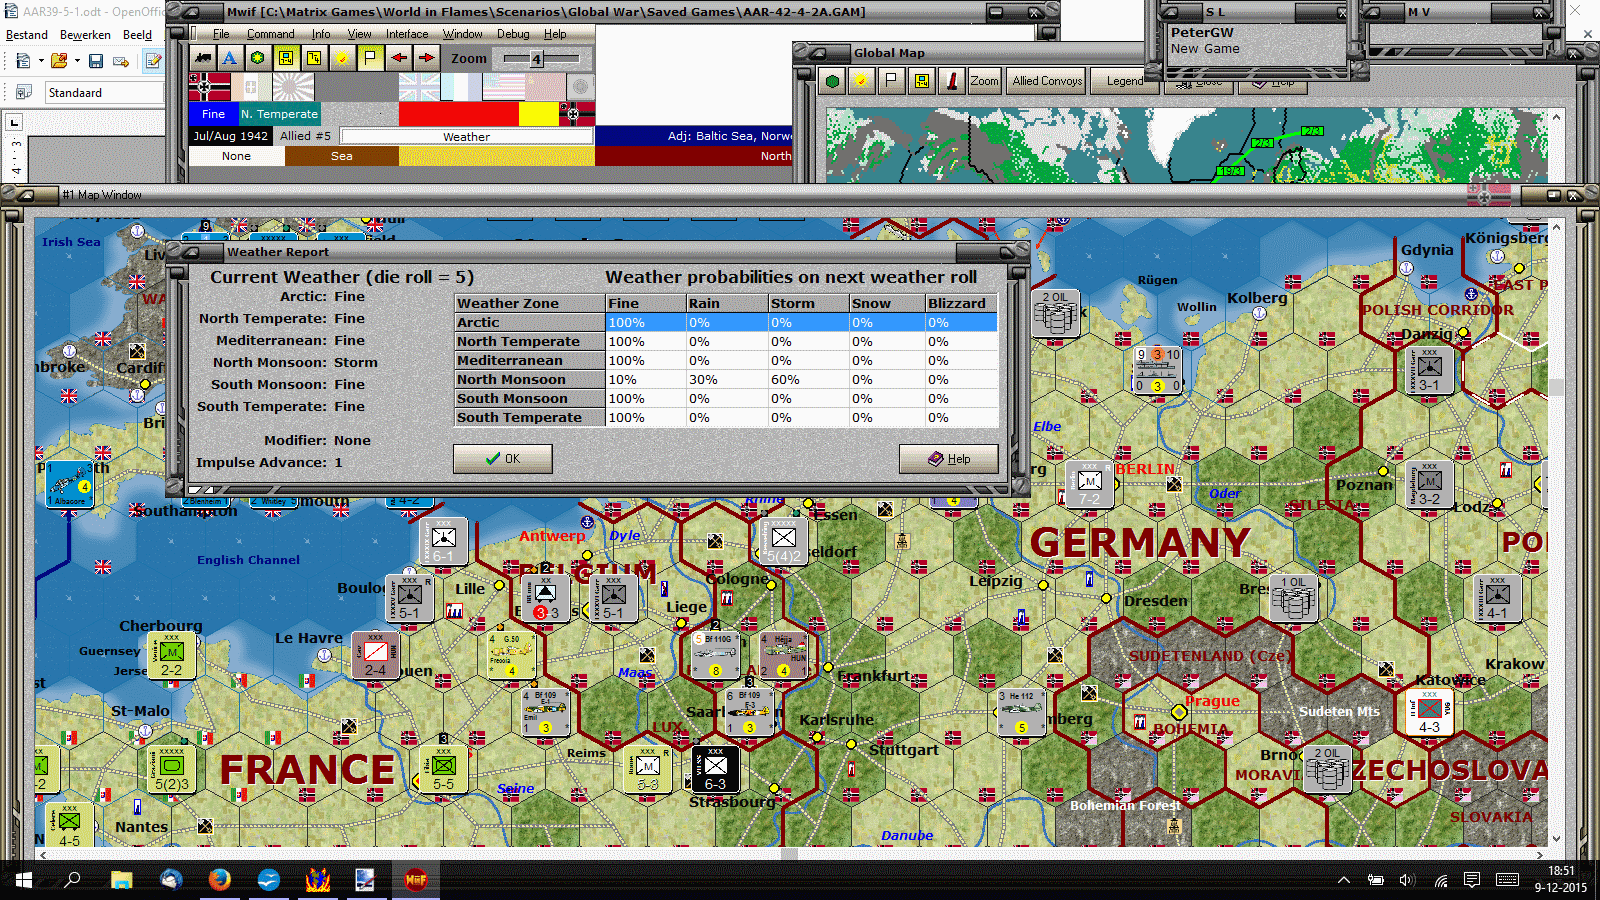Click the teal N. Temperate zone indicator
Viewport: 1600px width, 900px height.
(x=279, y=114)
